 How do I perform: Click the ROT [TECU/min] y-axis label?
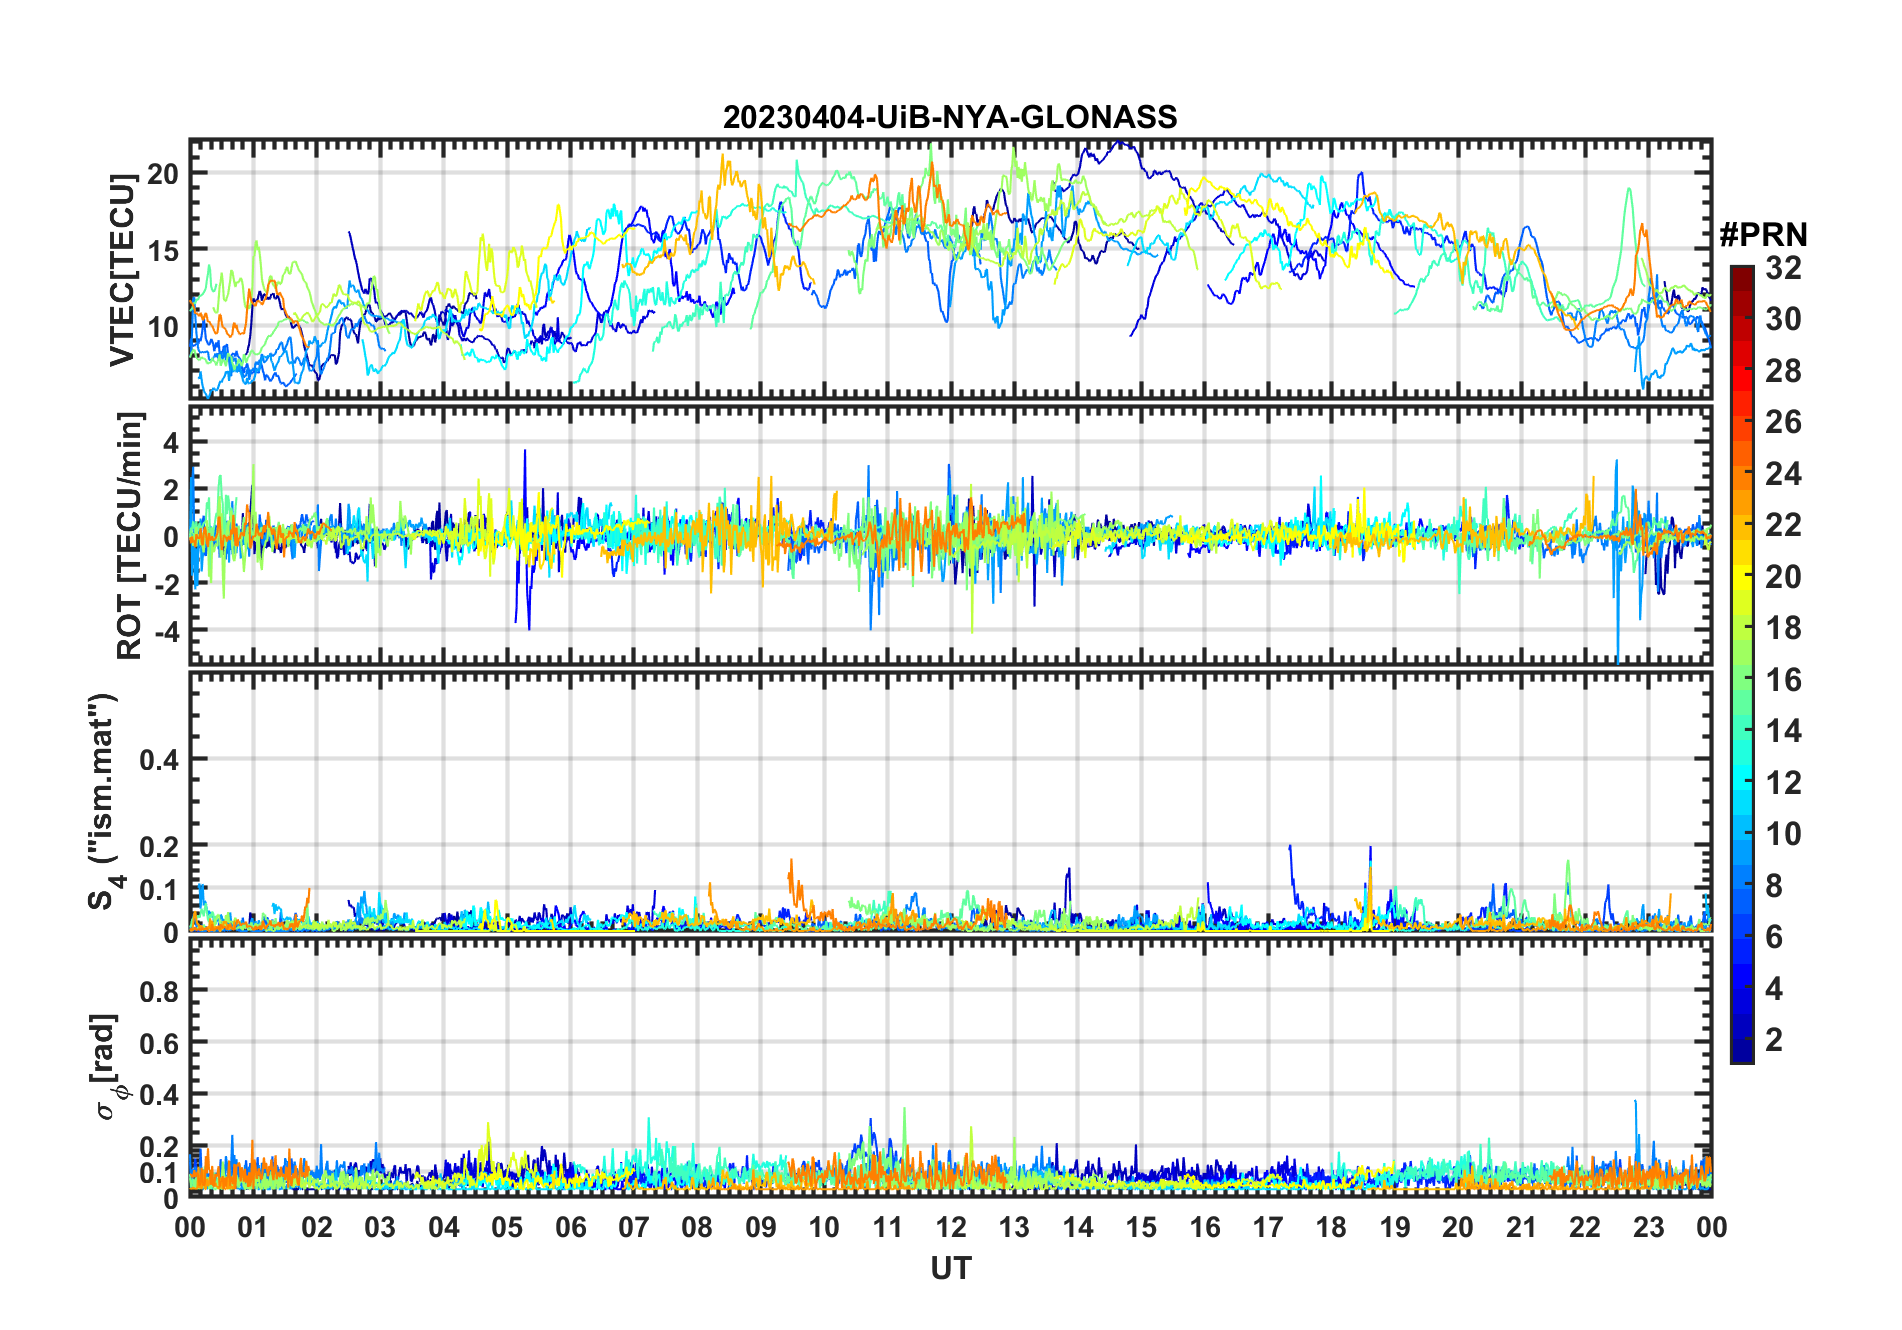[x=129, y=535]
